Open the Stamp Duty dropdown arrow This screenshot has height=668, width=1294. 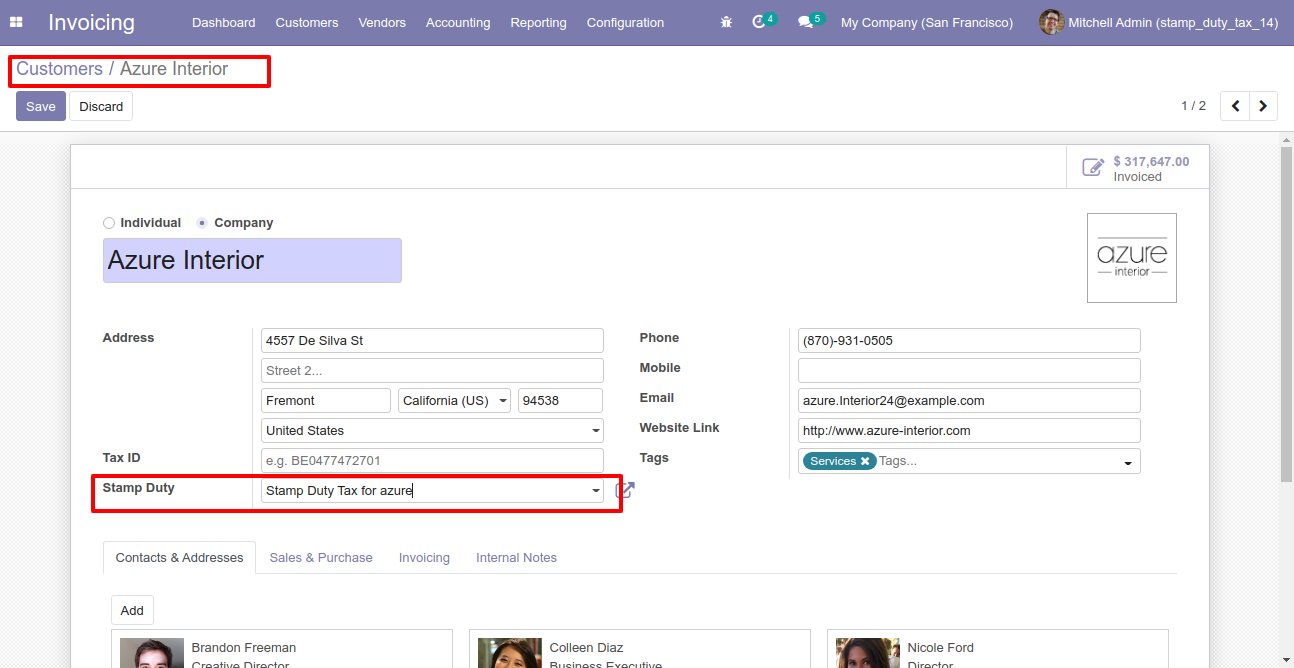coord(596,491)
